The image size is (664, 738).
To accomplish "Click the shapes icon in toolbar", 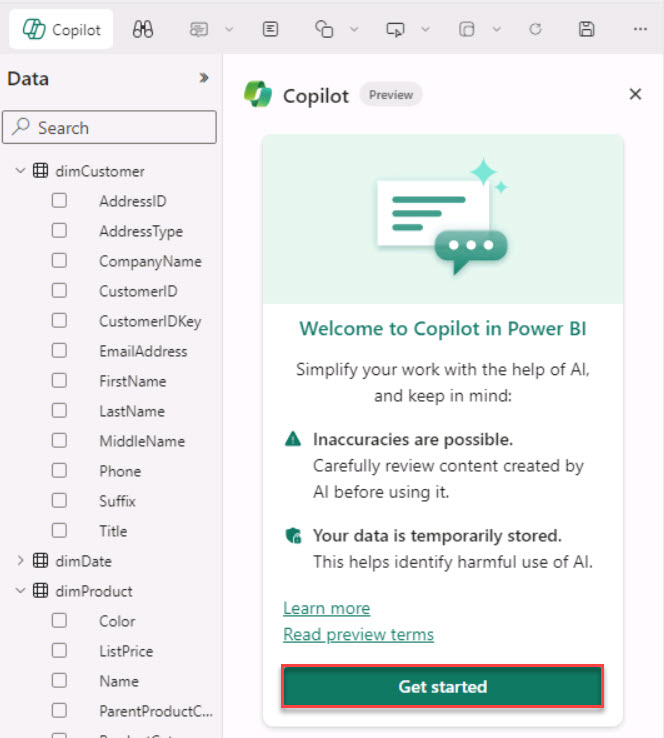I will [324, 29].
